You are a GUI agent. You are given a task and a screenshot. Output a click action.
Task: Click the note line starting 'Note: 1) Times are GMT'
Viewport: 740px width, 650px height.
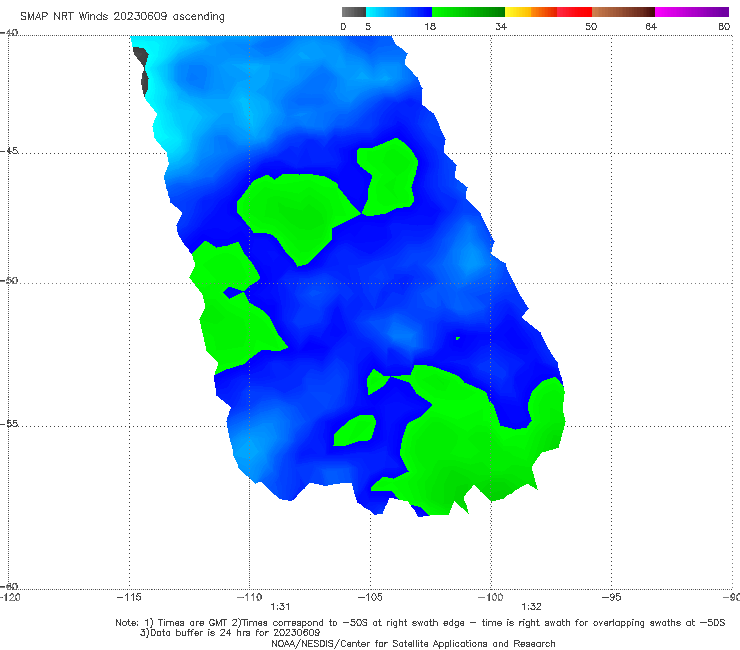tap(420, 623)
